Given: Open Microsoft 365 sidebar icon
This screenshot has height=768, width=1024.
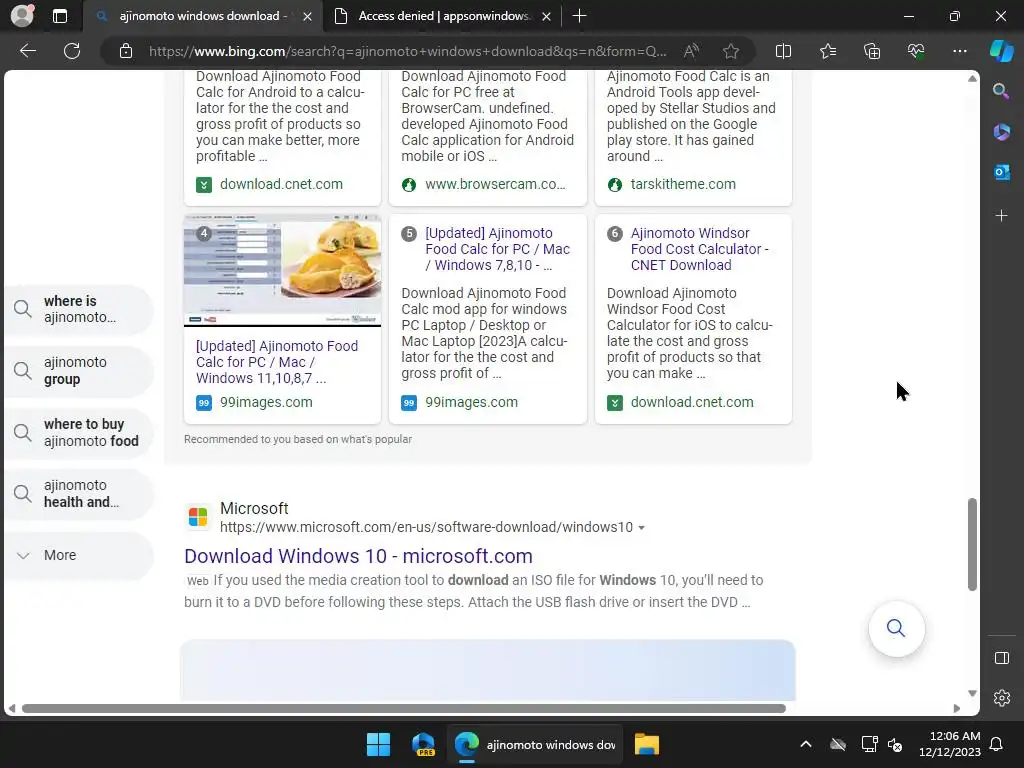Looking at the screenshot, I should tap(1001, 132).
